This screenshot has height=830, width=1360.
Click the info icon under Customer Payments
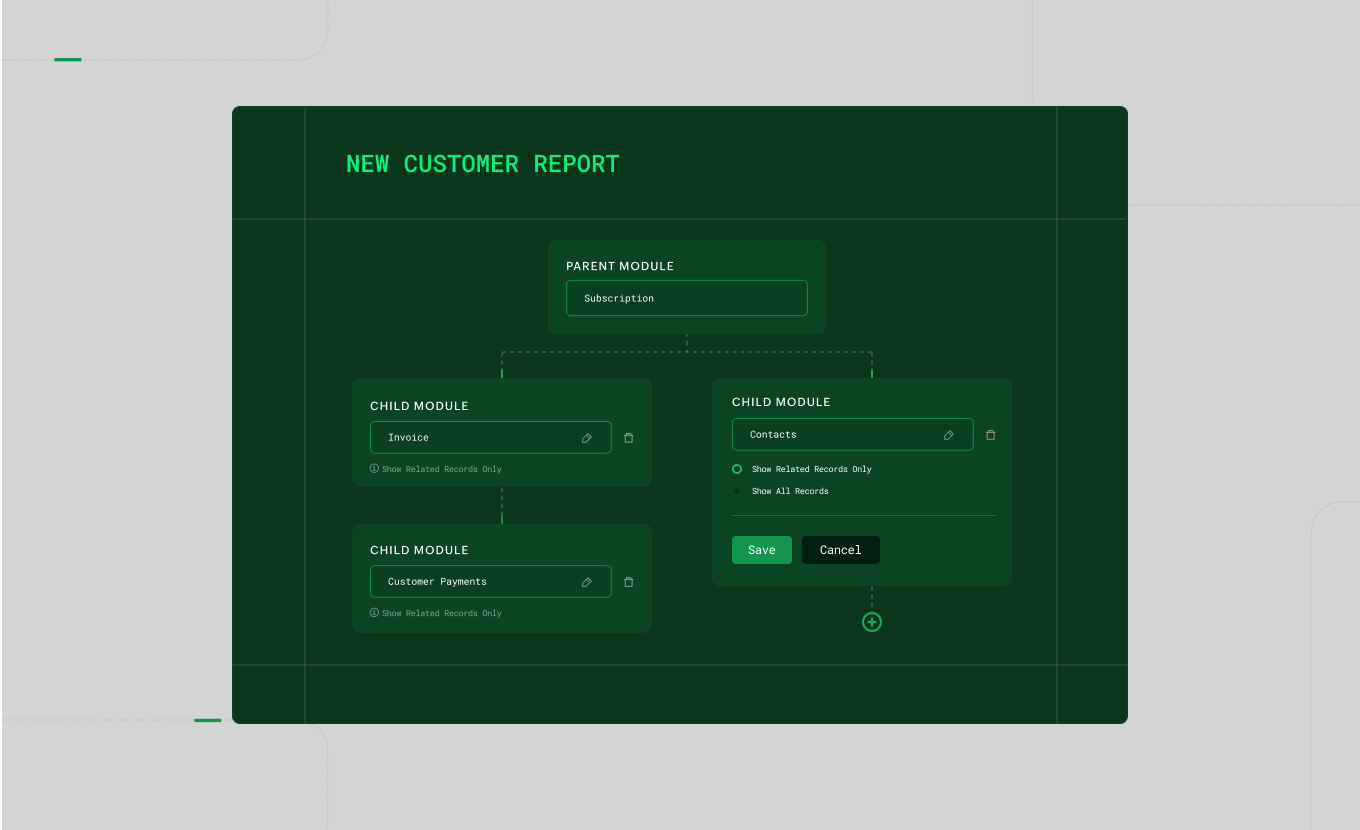pos(374,613)
